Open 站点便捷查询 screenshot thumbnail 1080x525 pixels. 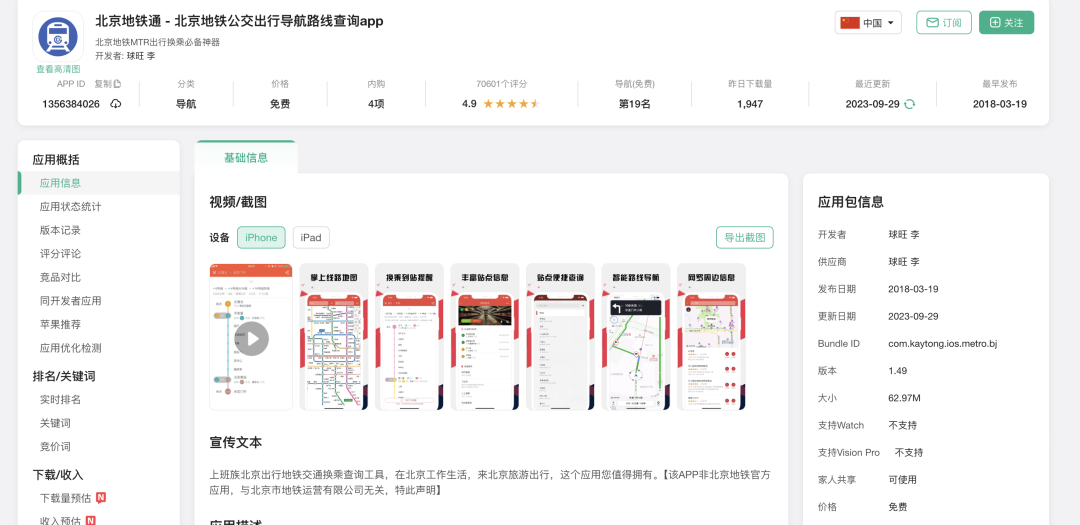[560, 337]
